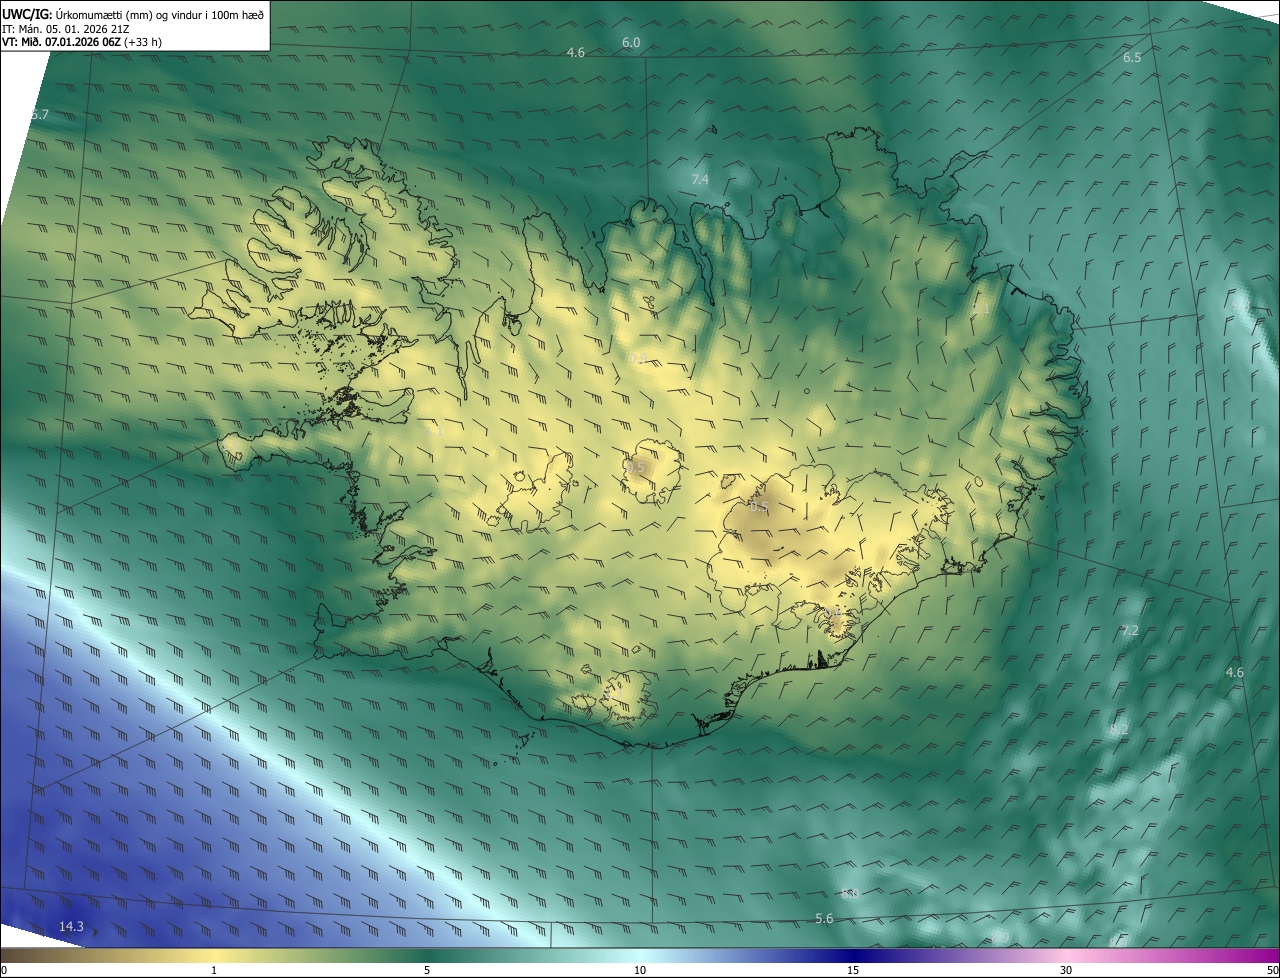Screen dimensions: 1280x978
Task: Click the 7.2 value label on the map
Action: point(1130,631)
